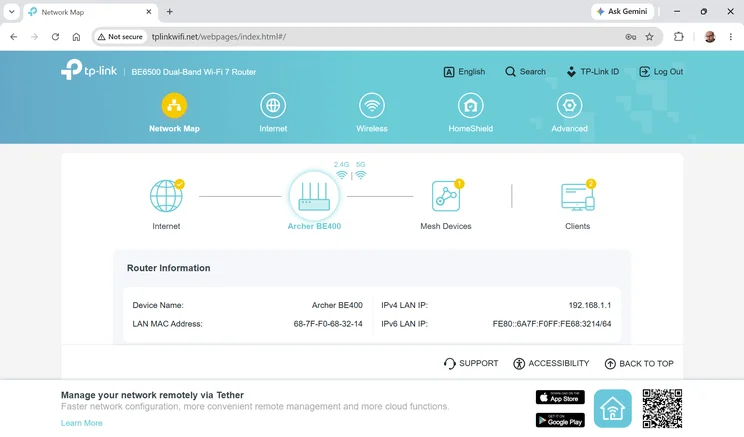Open the Mesh Devices icon
The width and height of the screenshot is (744, 437).
click(x=446, y=195)
